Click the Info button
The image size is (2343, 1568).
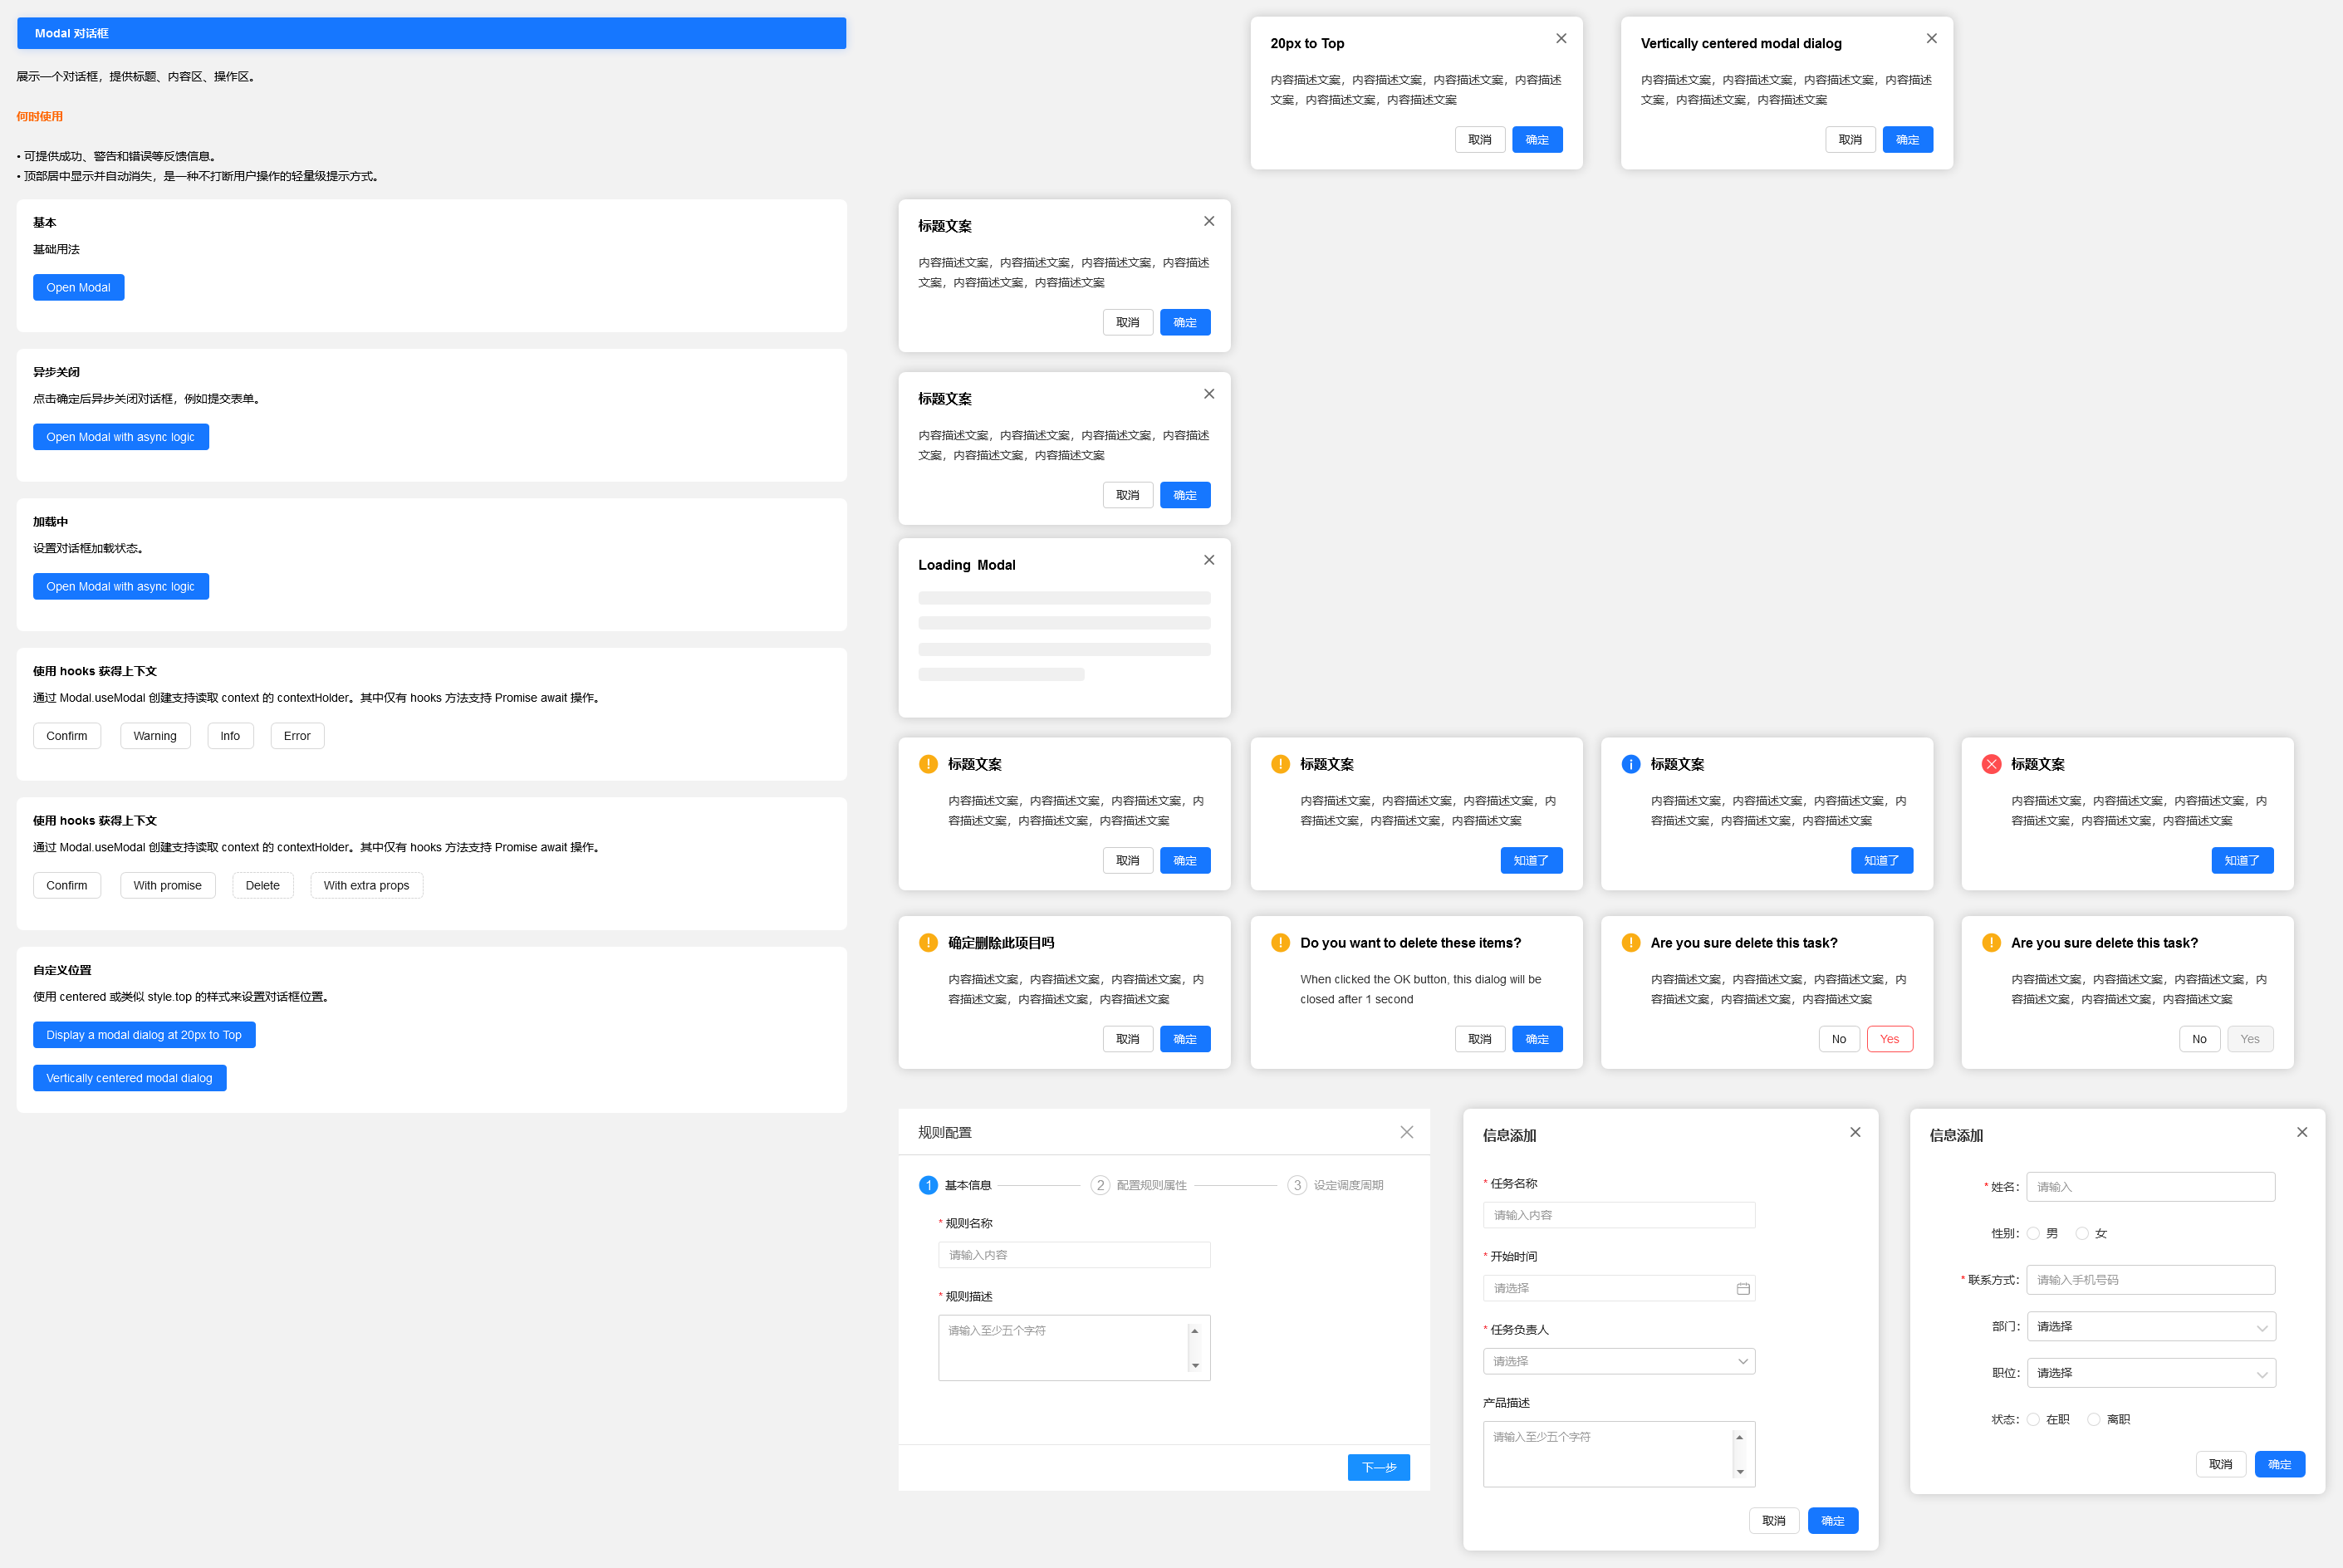(230, 736)
